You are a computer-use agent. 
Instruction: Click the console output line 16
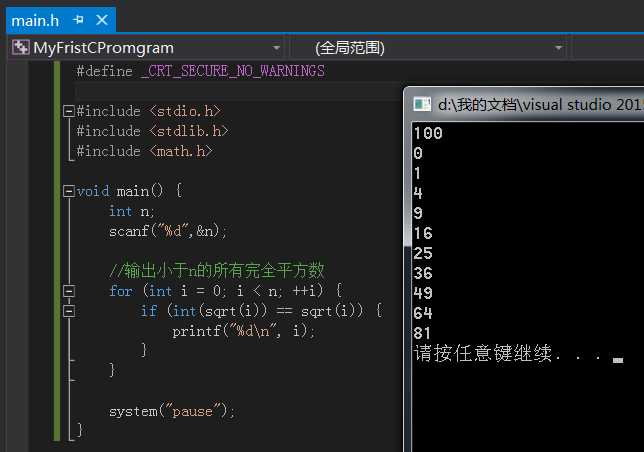pyautogui.click(x=423, y=233)
